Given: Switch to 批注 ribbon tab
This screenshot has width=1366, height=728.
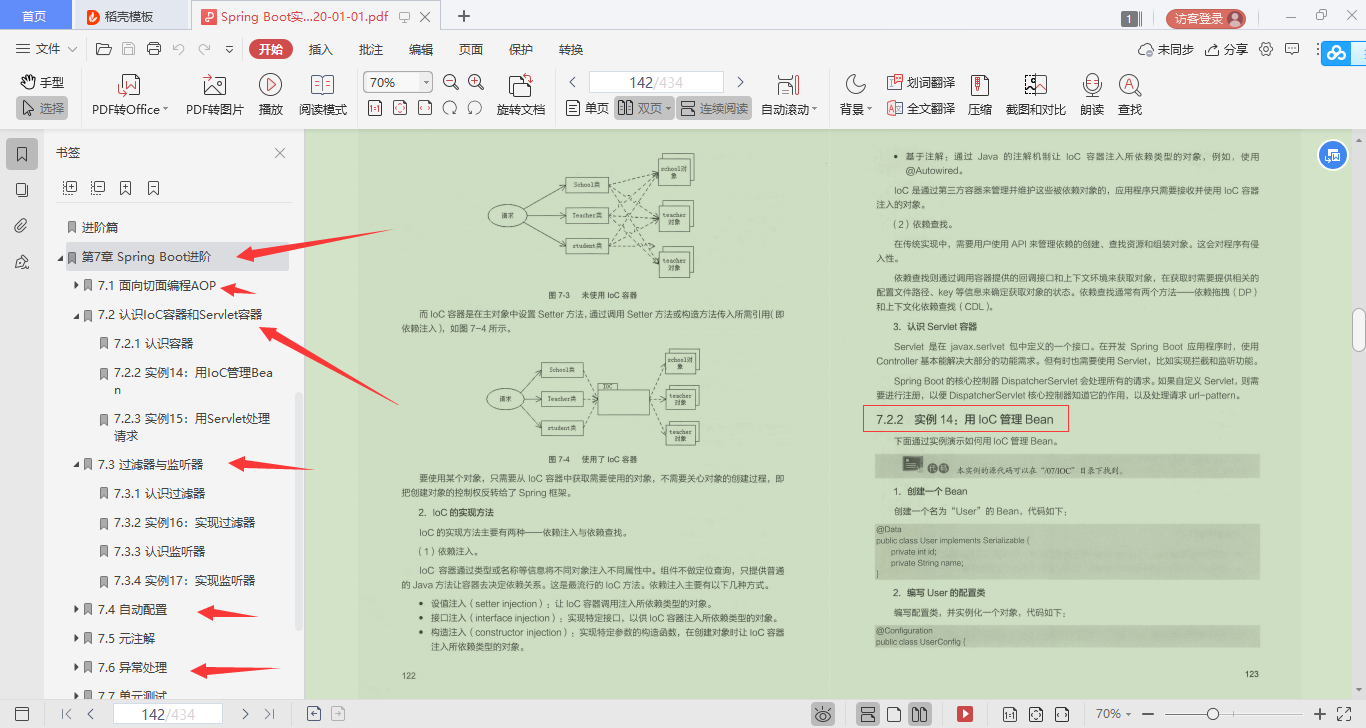Looking at the screenshot, I should click(x=371, y=49).
